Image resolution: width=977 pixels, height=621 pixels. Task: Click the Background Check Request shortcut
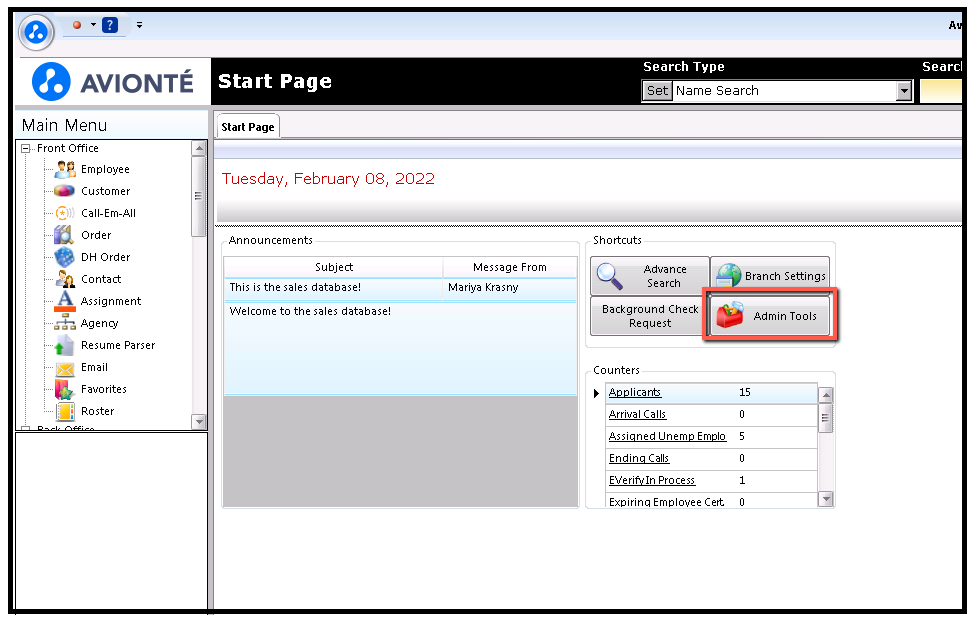[x=649, y=316]
